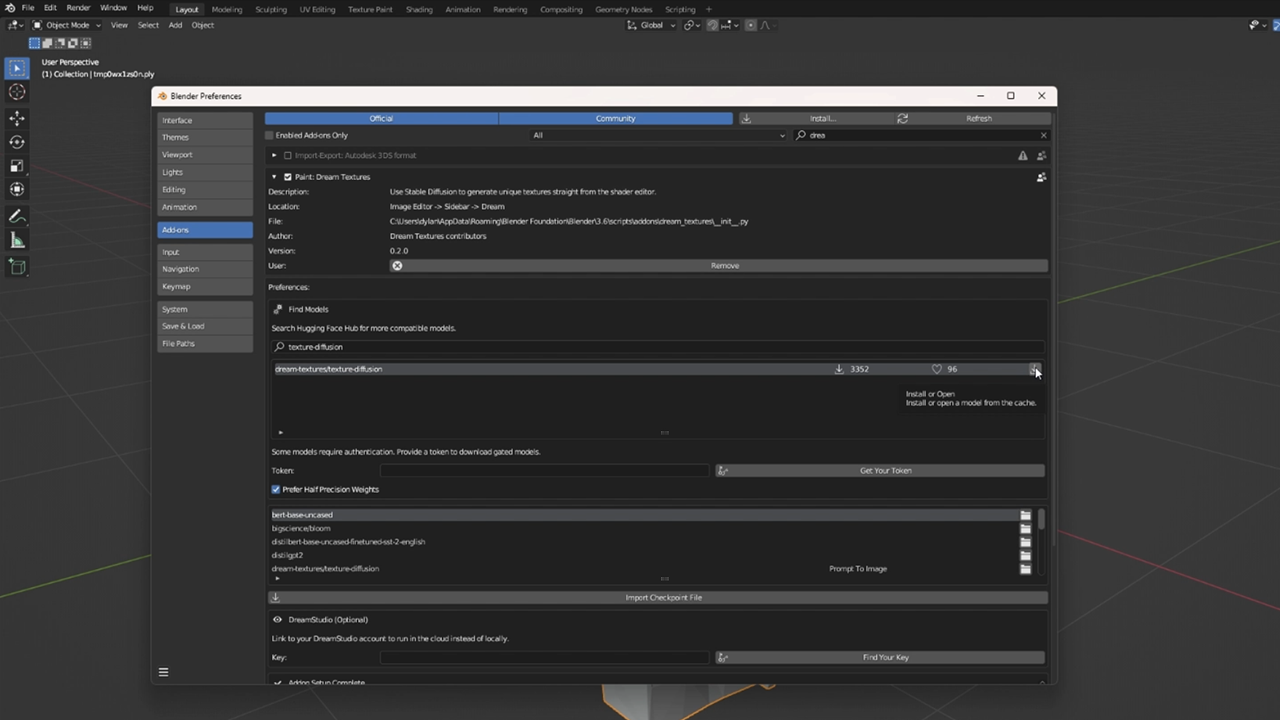Expand the Import-Export: Autodesk 3DS entry

[x=274, y=155]
